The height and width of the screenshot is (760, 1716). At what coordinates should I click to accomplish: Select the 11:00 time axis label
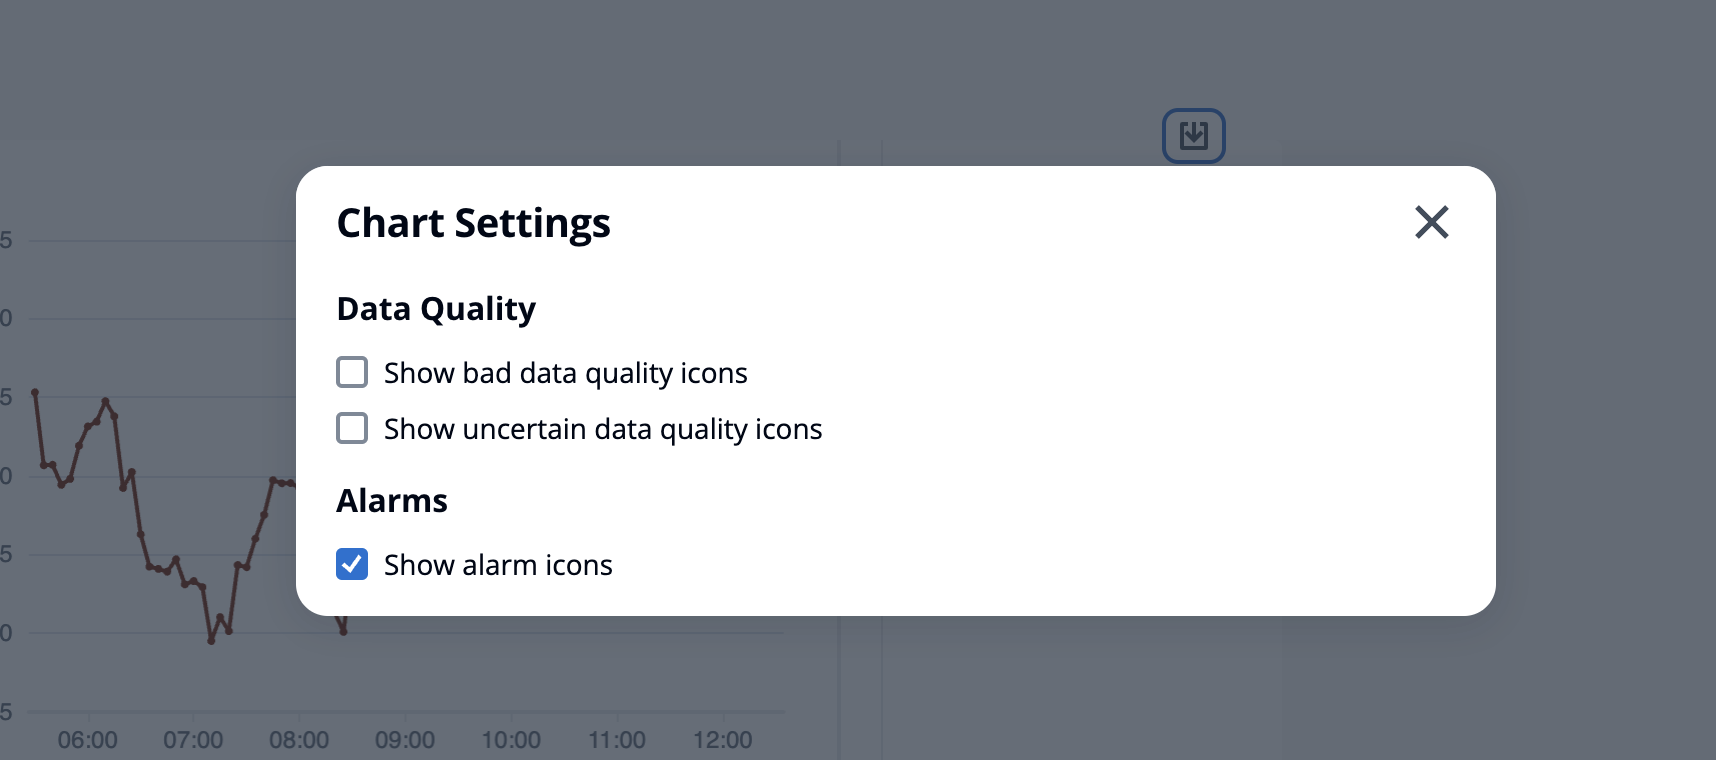coord(617,740)
